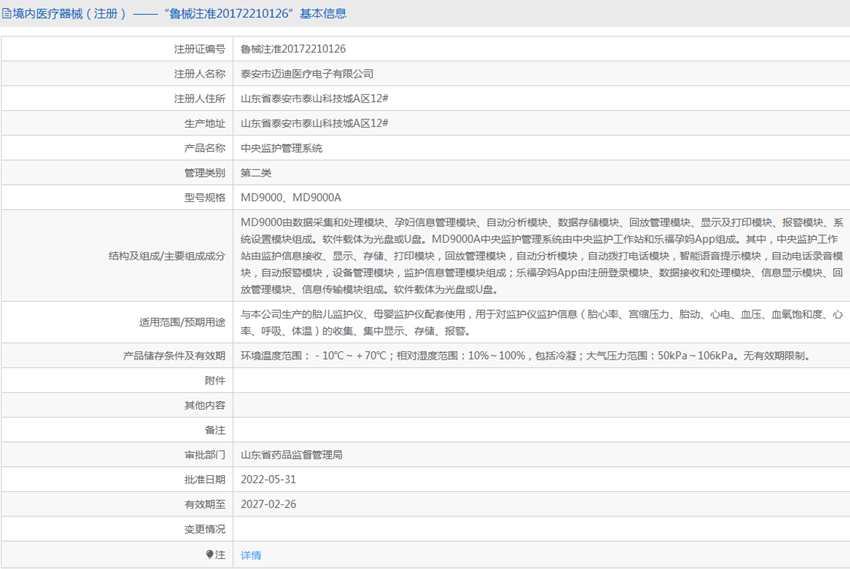Click the 产品名称 label
This screenshot has height=569, width=850.
tap(204, 148)
